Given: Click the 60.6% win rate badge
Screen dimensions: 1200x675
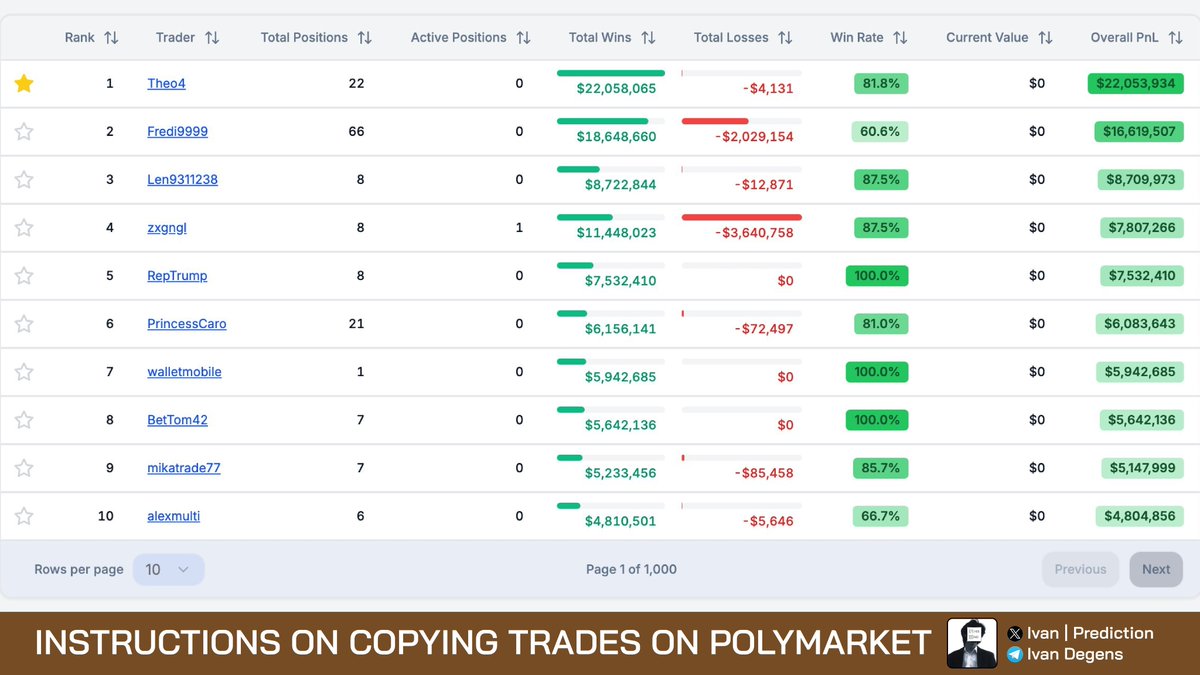Looking at the screenshot, I should [881, 132].
